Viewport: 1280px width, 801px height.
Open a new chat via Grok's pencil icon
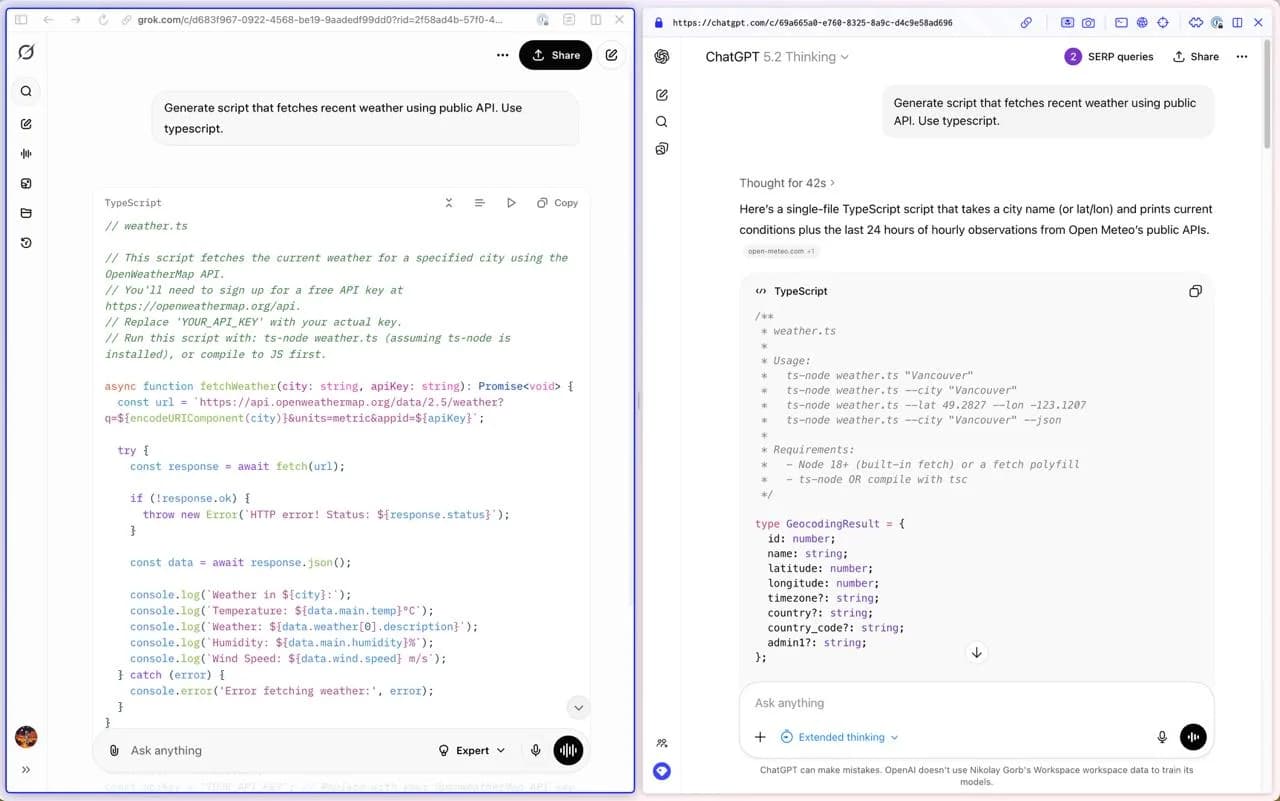pyautogui.click(x=25, y=122)
